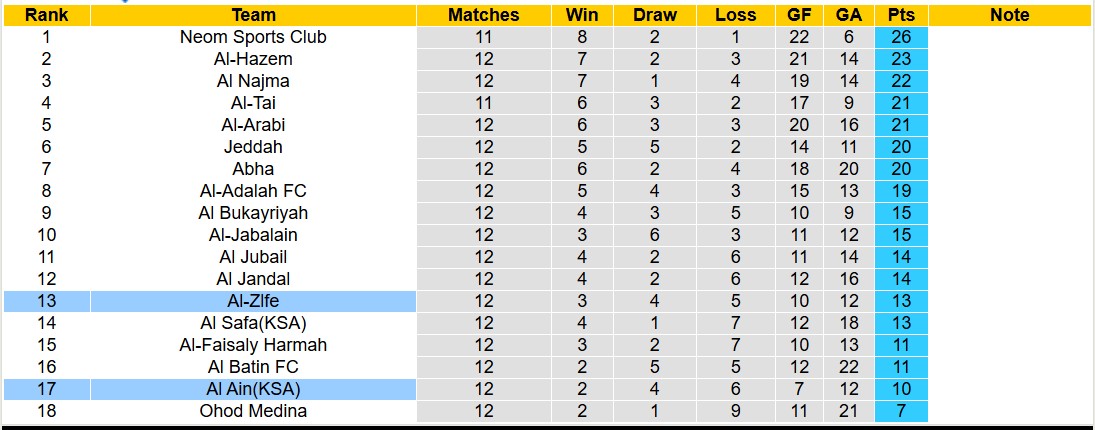The height and width of the screenshot is (430, 1095).
Task: Select the highlighted Al-Zlfe row
Action: click(253, 301)
